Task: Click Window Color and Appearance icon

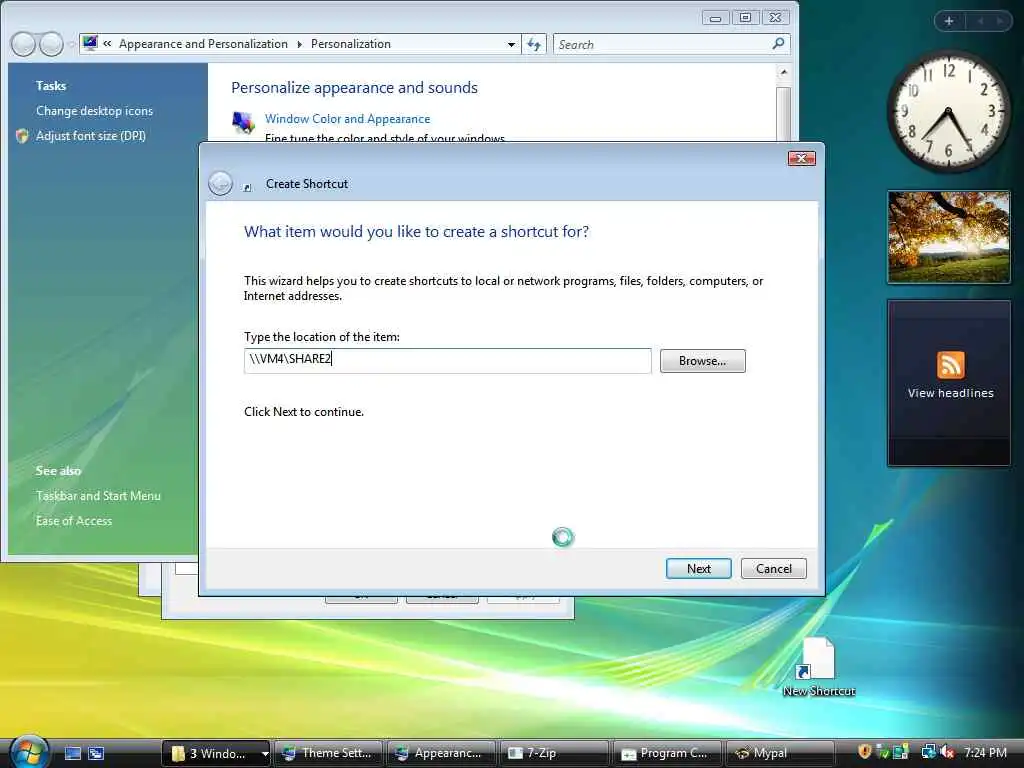Action: 243,122
